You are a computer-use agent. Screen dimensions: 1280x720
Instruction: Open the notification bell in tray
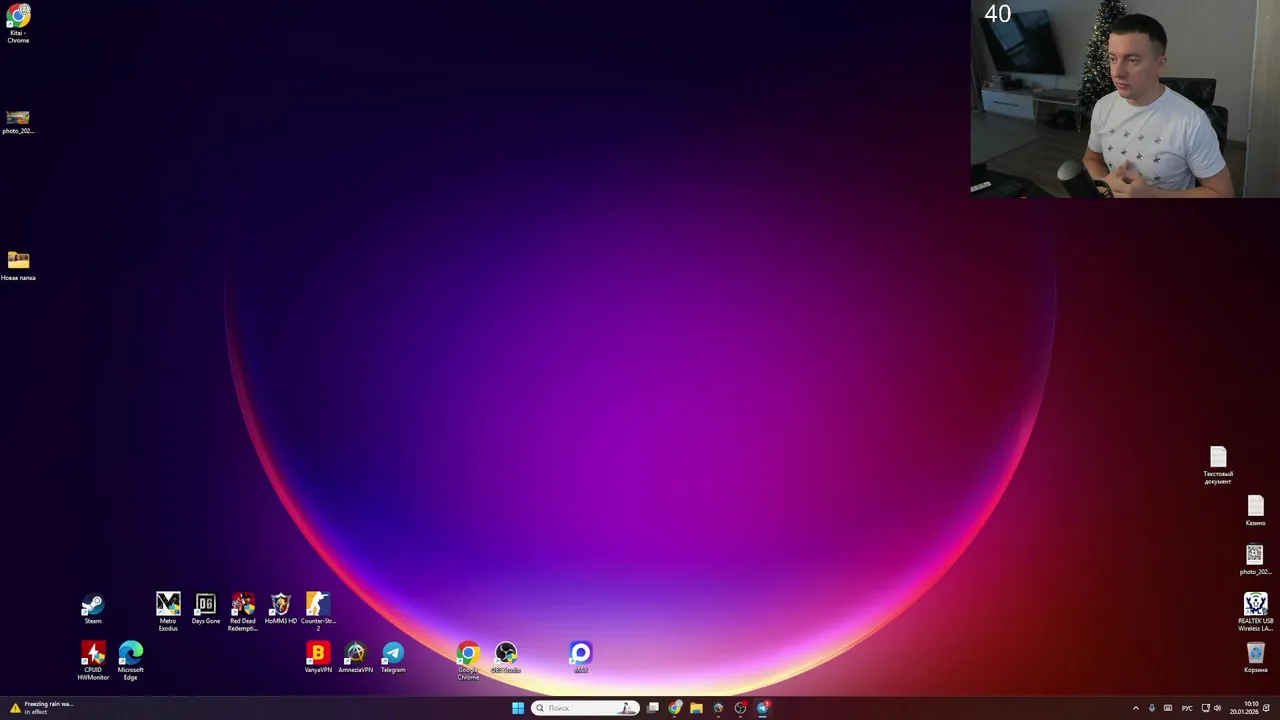click(x=1267, y=708)
